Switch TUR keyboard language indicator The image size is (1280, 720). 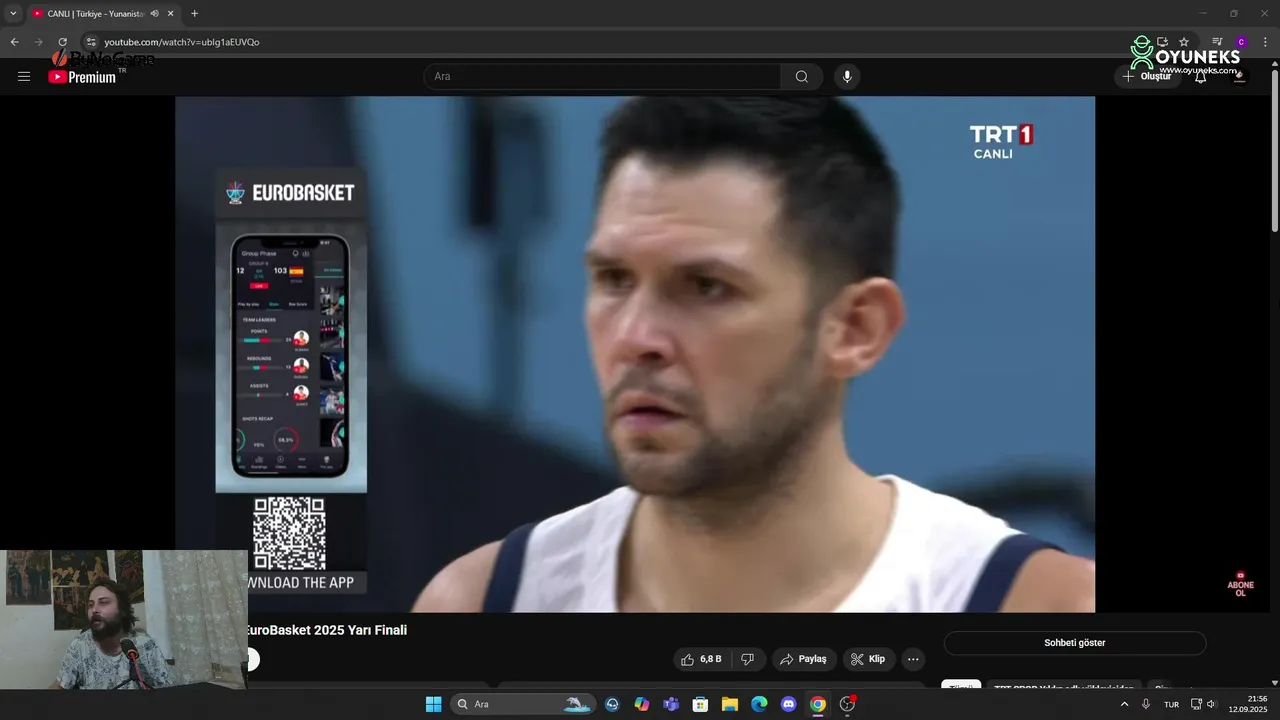(1171, 704)
